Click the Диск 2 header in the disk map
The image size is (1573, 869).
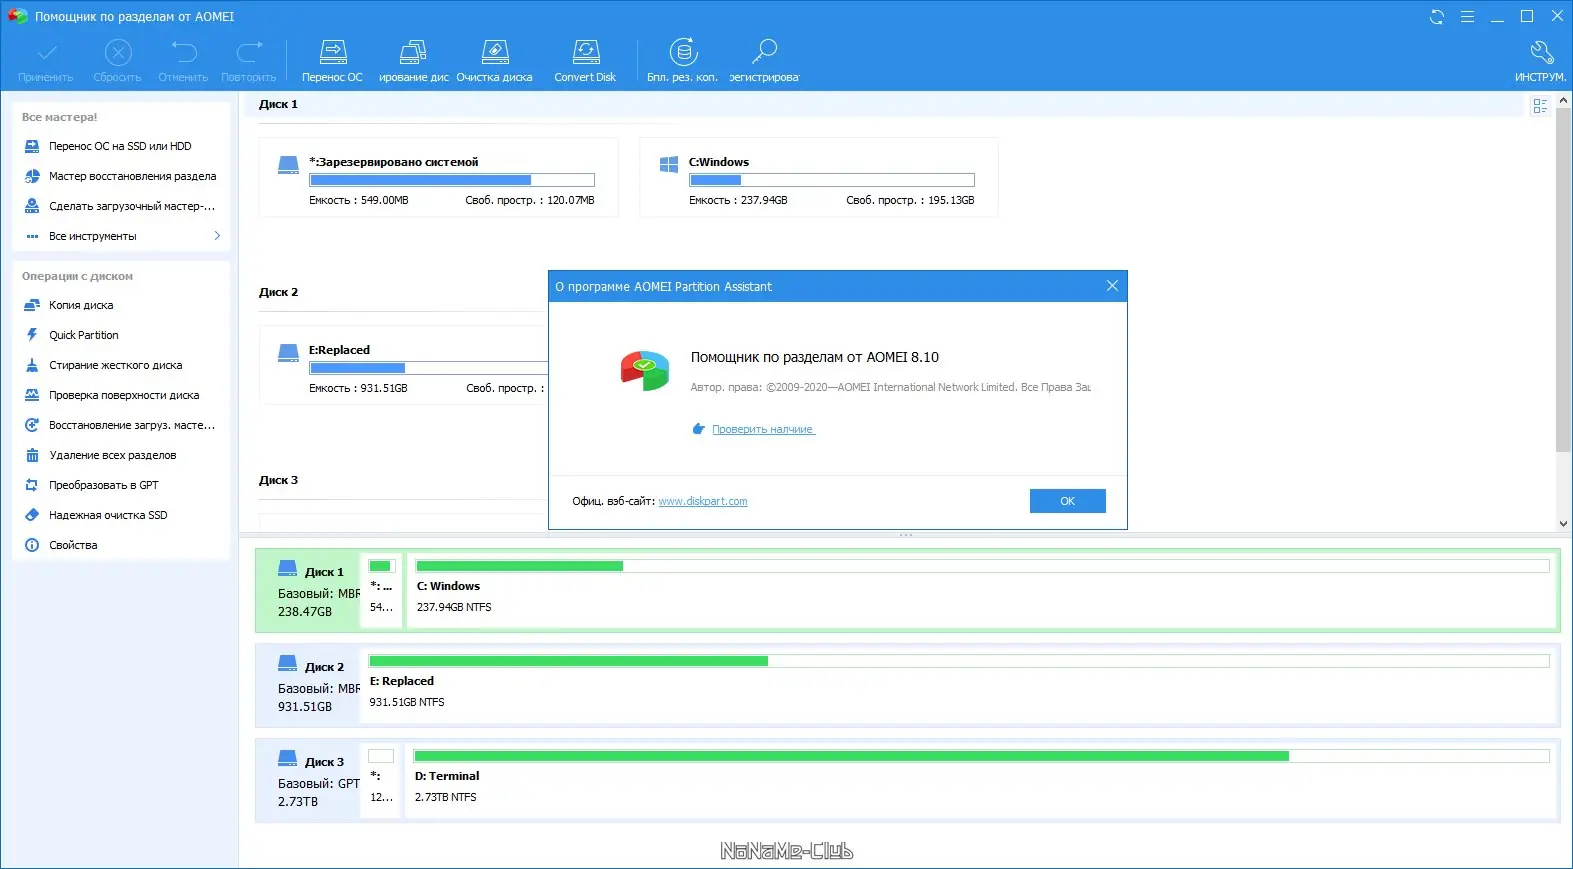(x=308, y=686)
